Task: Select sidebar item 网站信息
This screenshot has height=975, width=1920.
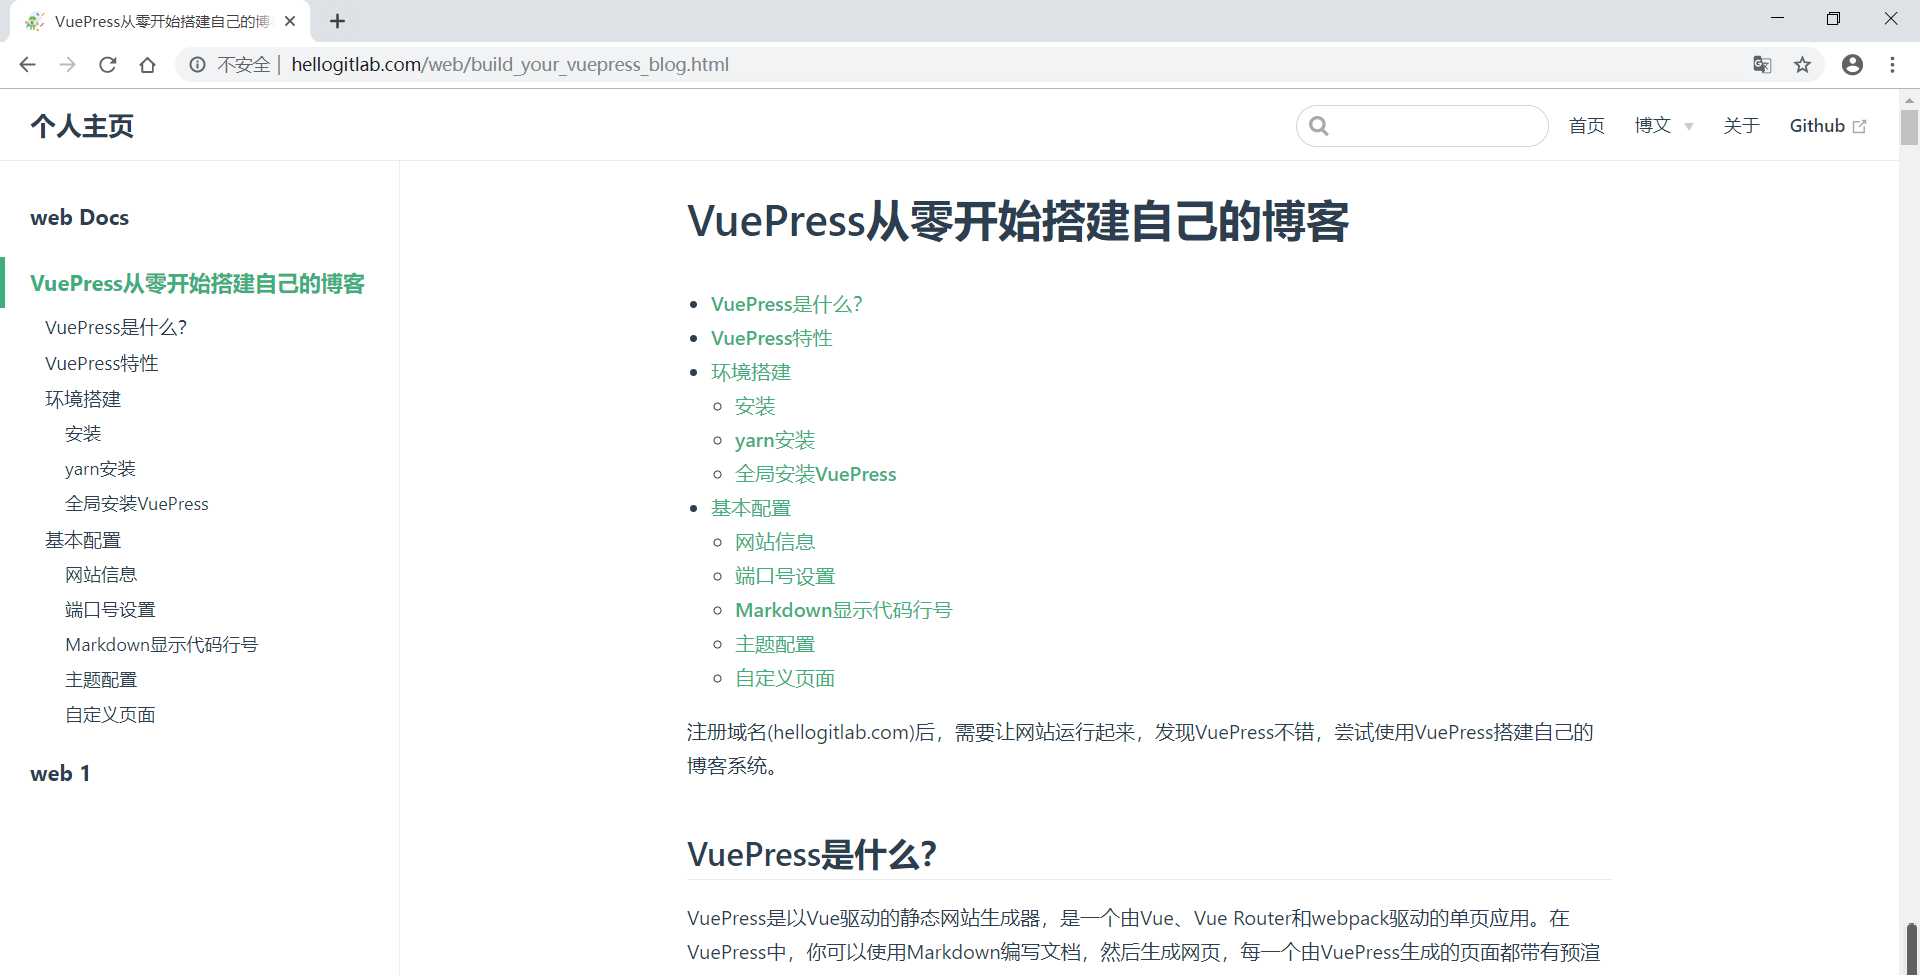Action: [x=101, y=575]
